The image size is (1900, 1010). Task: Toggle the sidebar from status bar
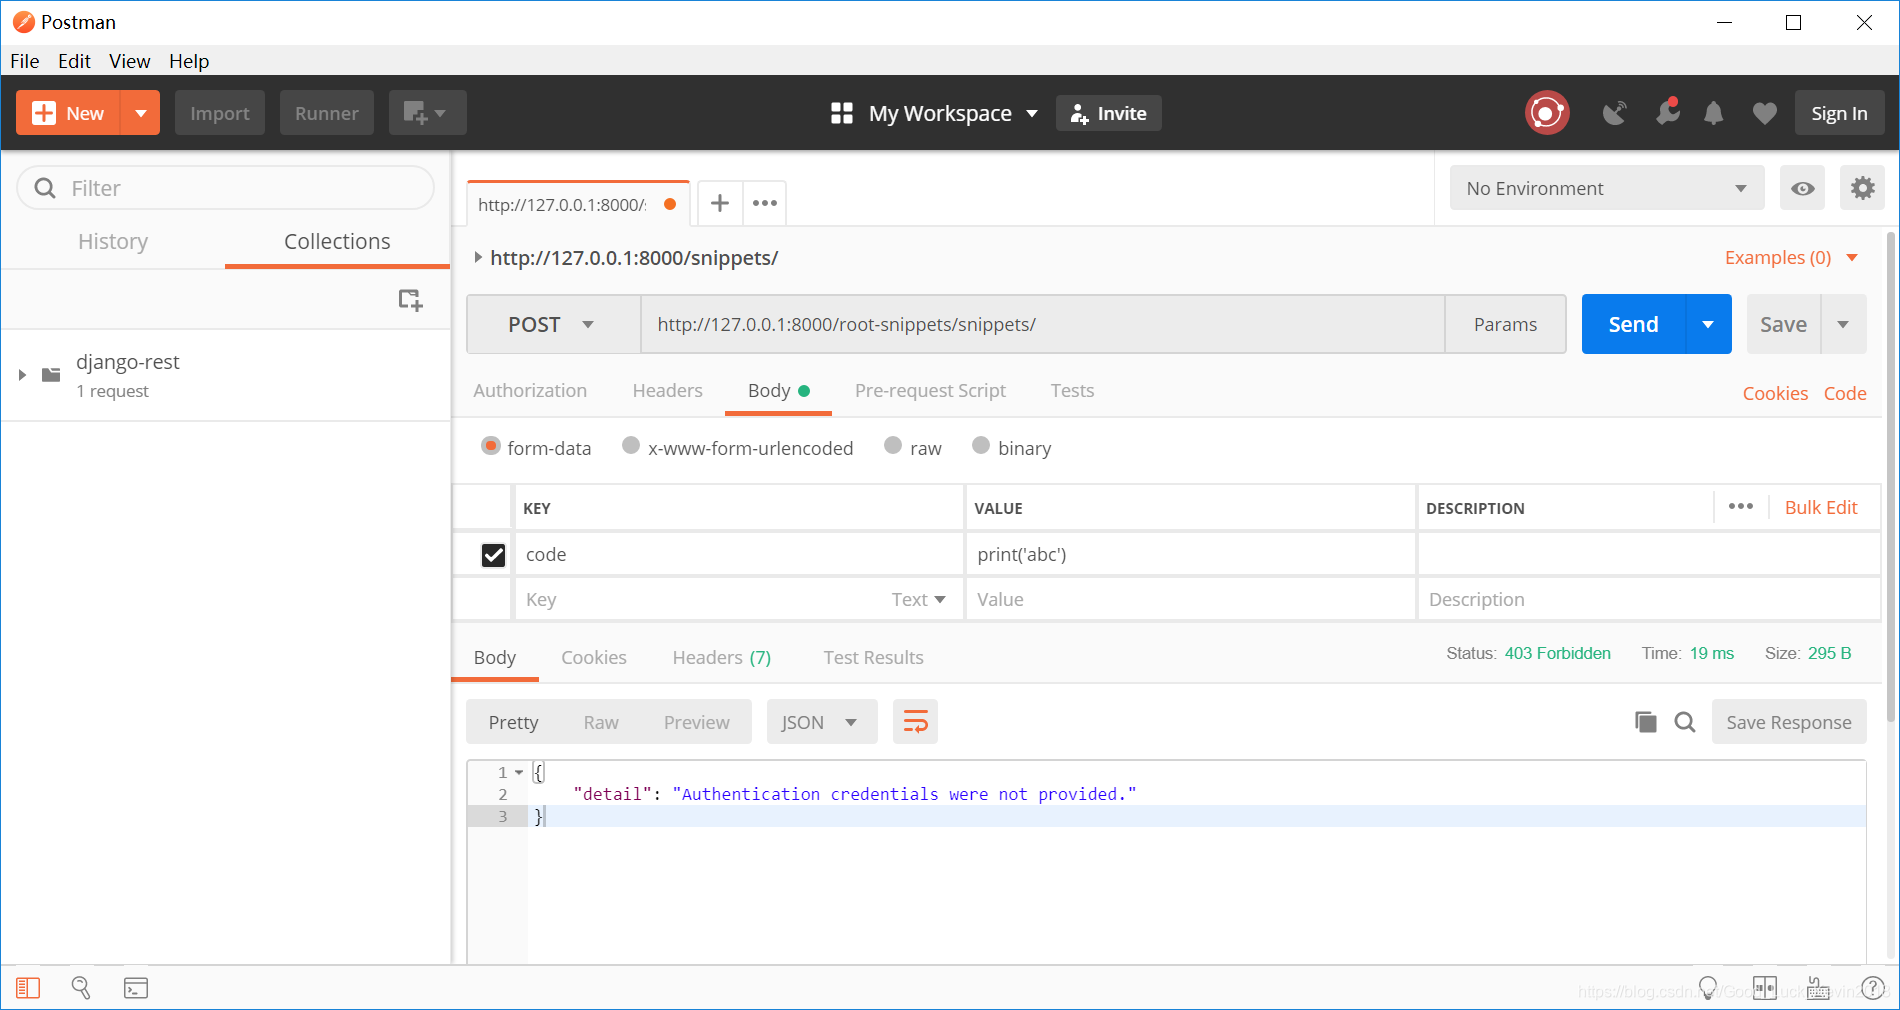(x=28, y=988)
